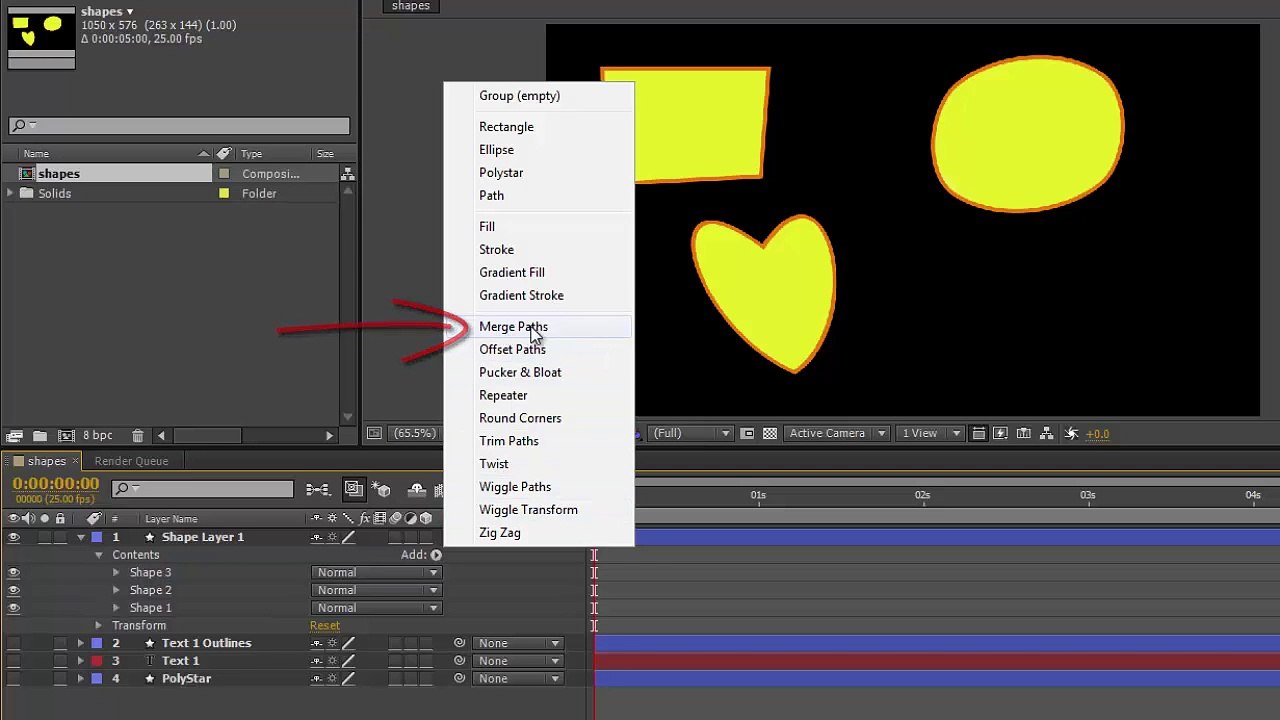Choose Trim Paths in the menu
This screenshot has width=1280, height=720.
(x=508, y=441)
